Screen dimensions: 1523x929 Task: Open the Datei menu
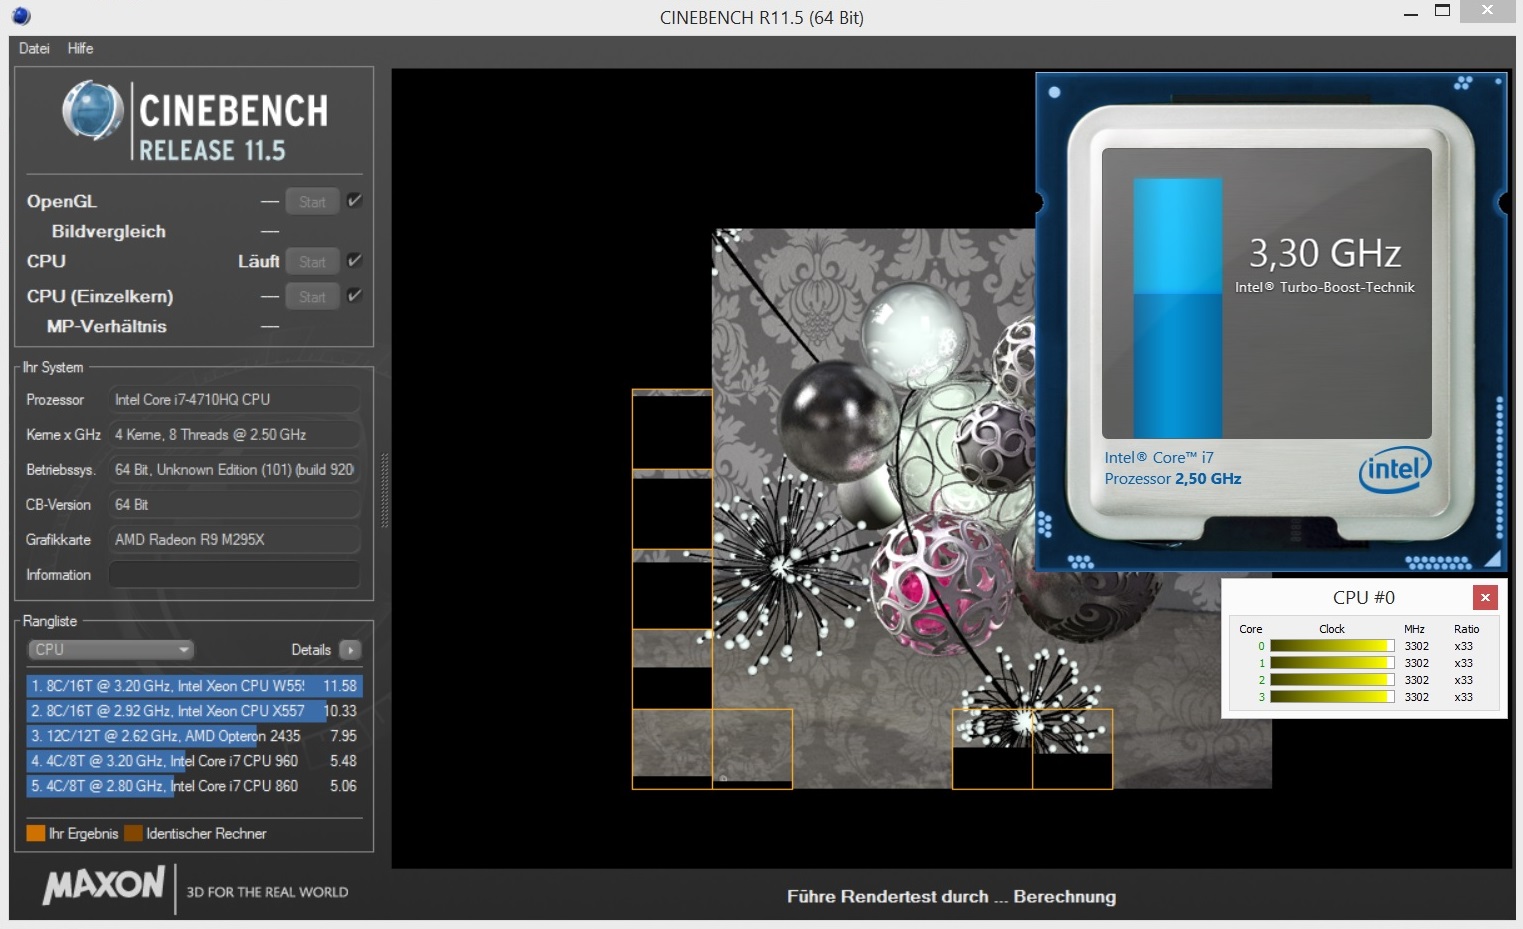click(x=34, y=48)
